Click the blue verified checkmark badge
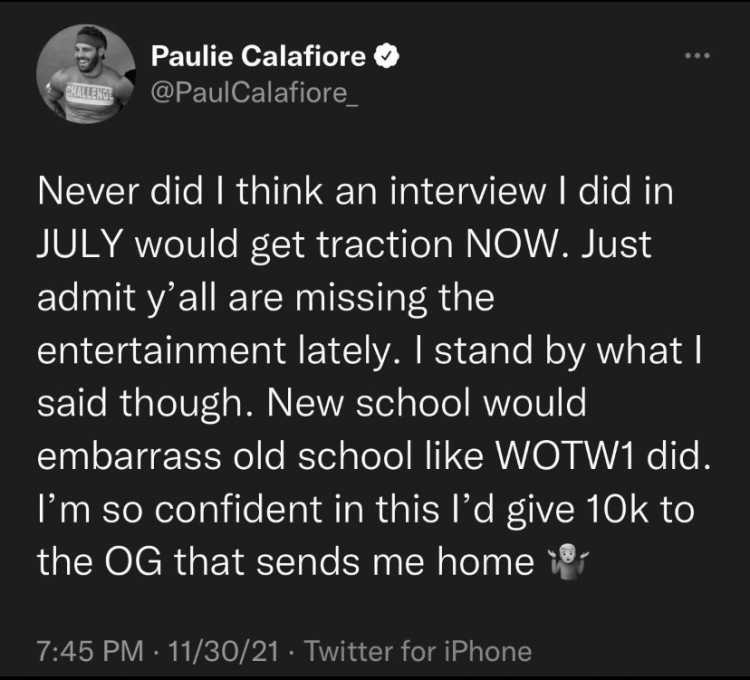The image size is (750, 680). (386, 56)
